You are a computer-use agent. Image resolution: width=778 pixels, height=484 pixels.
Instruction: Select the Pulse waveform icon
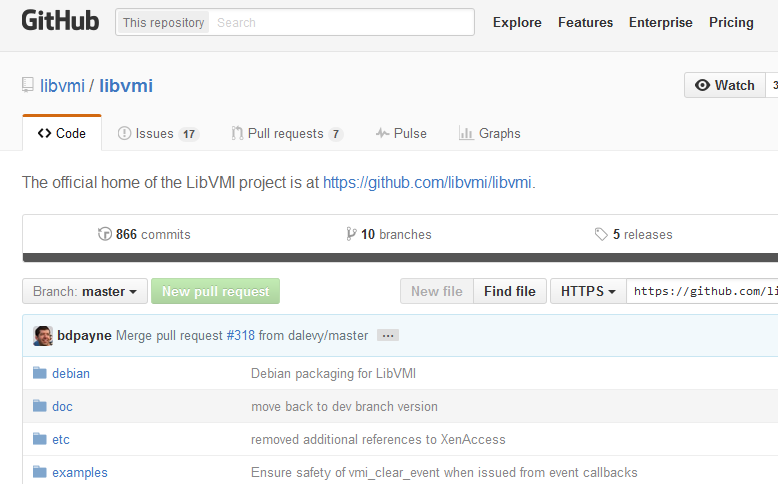[x=382, y=134]
